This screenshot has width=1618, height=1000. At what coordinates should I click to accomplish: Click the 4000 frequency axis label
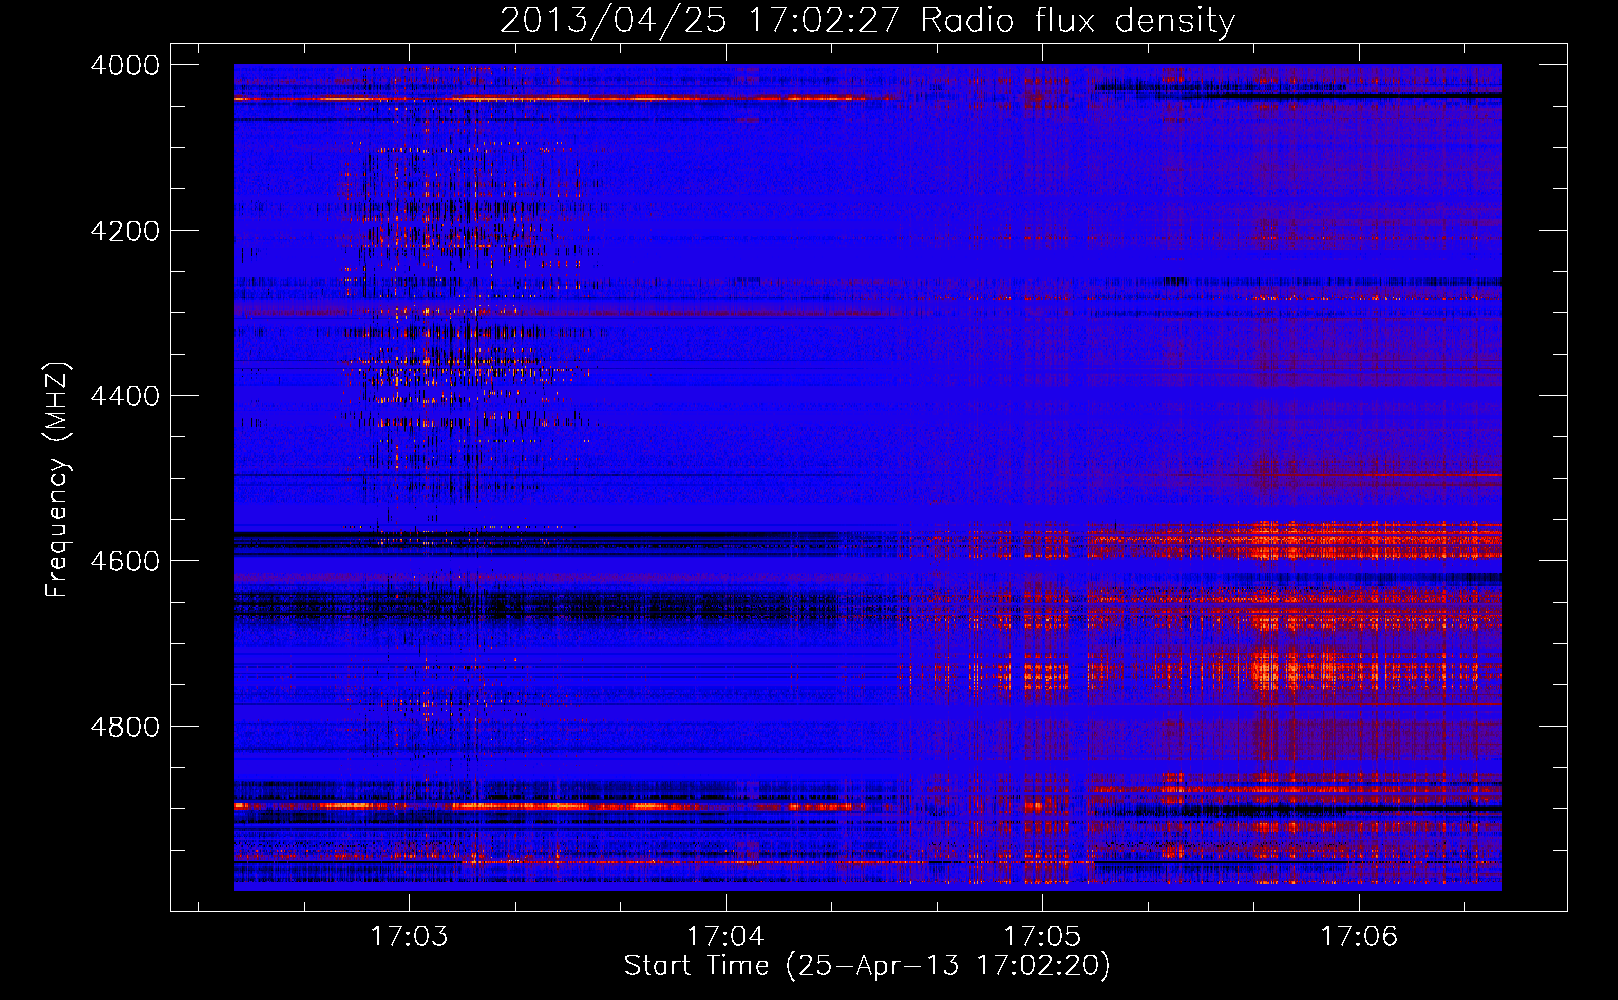tap(125, 65)
